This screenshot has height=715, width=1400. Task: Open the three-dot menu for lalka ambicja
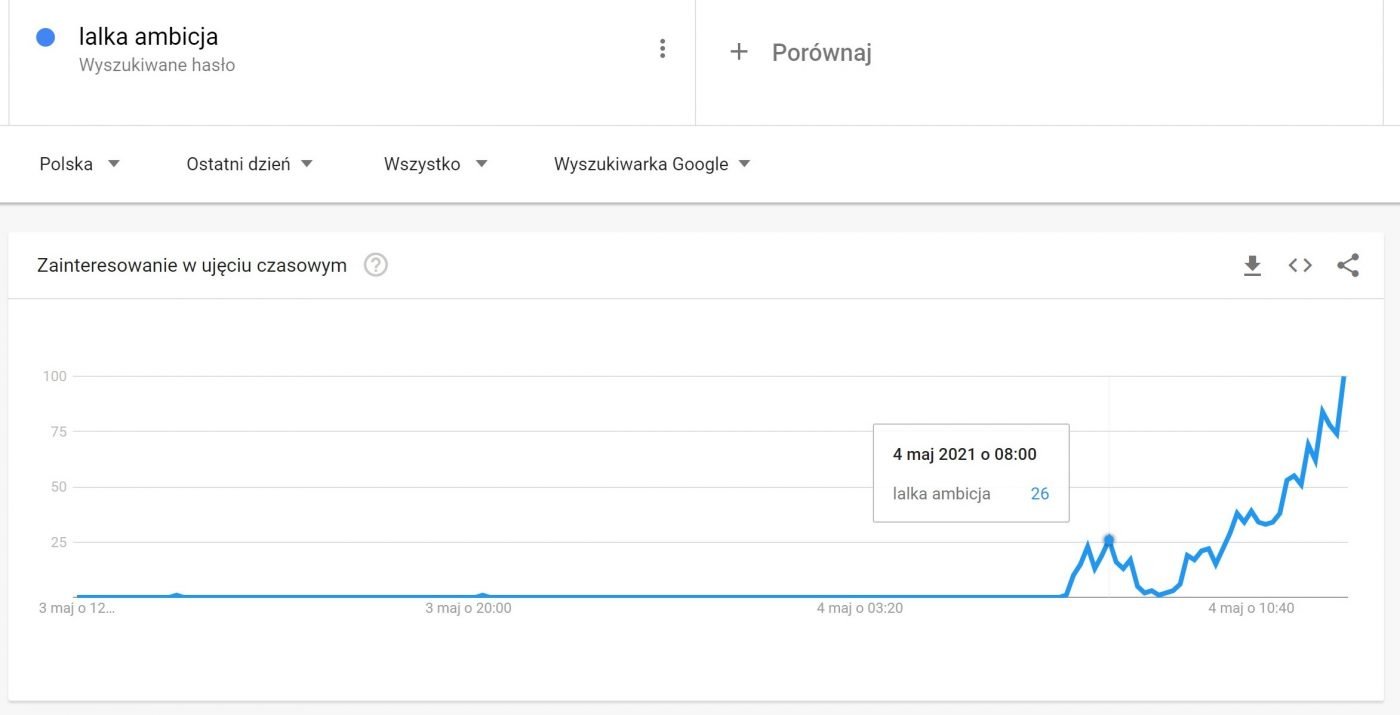coord(662,49)
